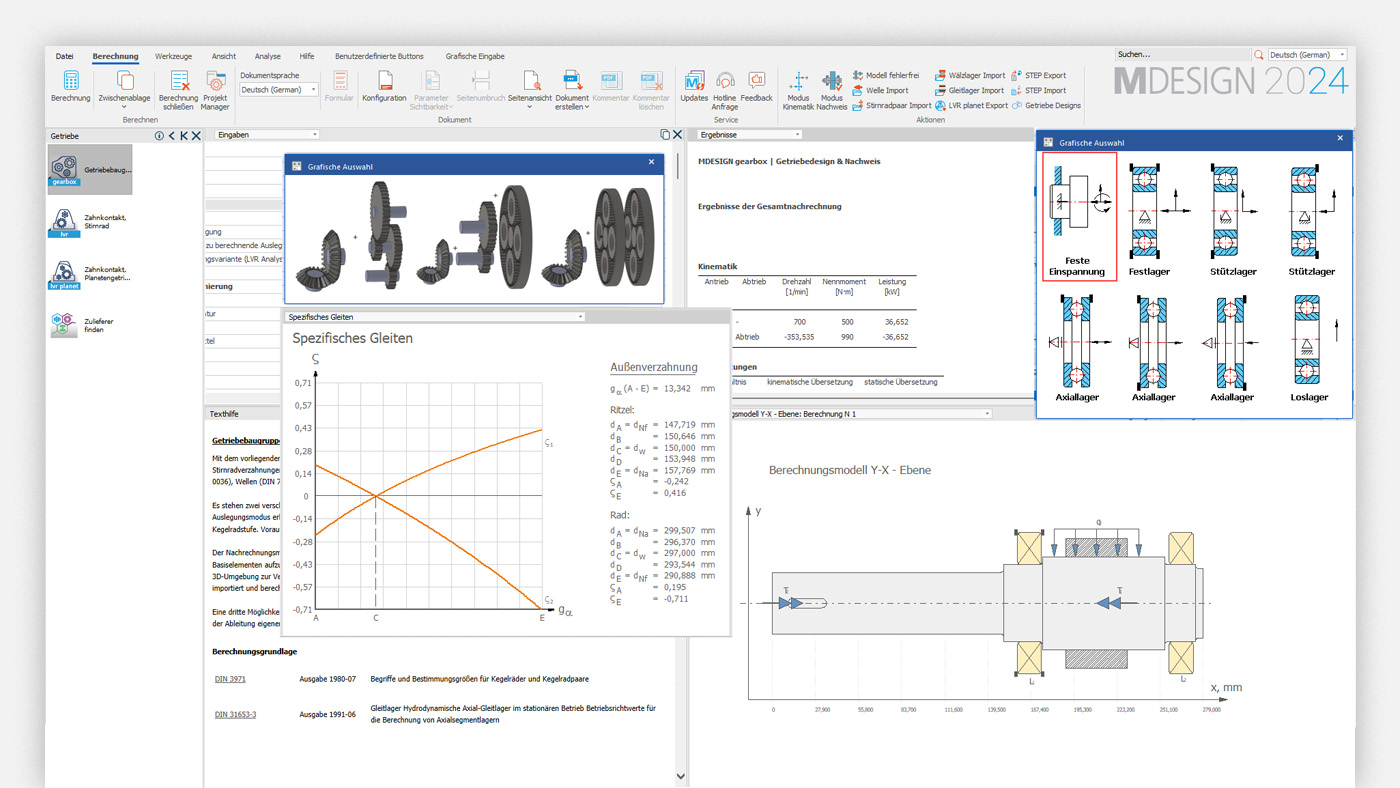Open Benutzerdefinierte Buttons tab
Viewport: 1400px width, 788px height.
[x=379, y=56]
